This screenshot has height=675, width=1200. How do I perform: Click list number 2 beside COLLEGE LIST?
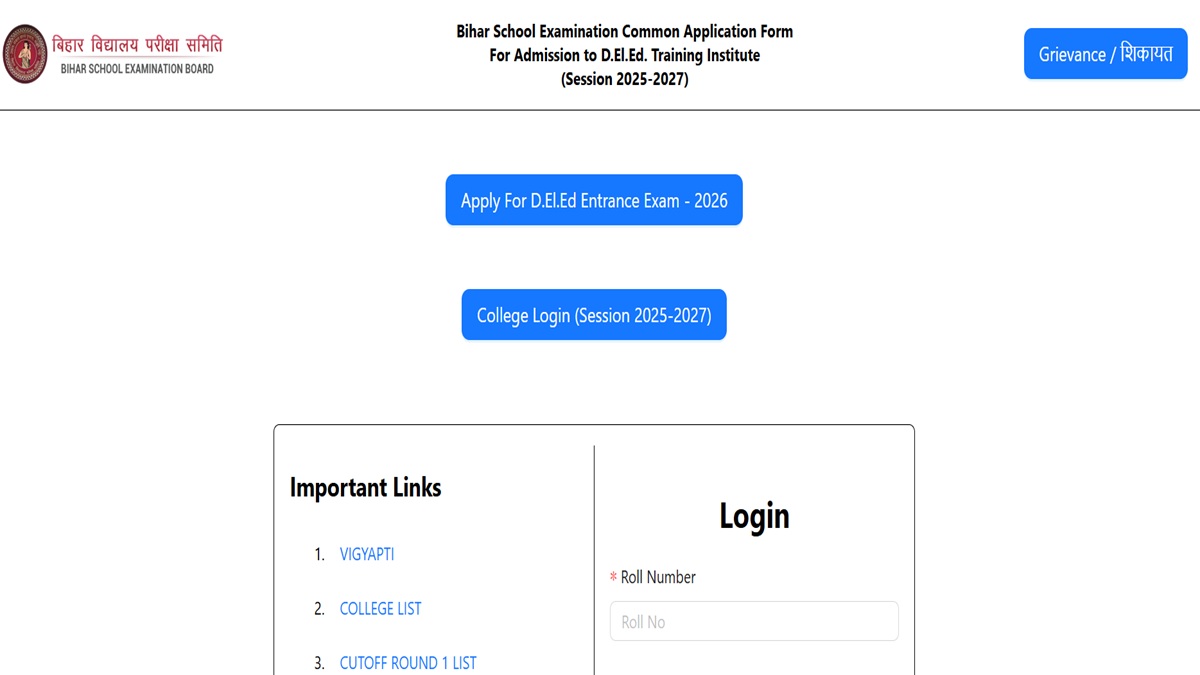(x=319, y=608)
